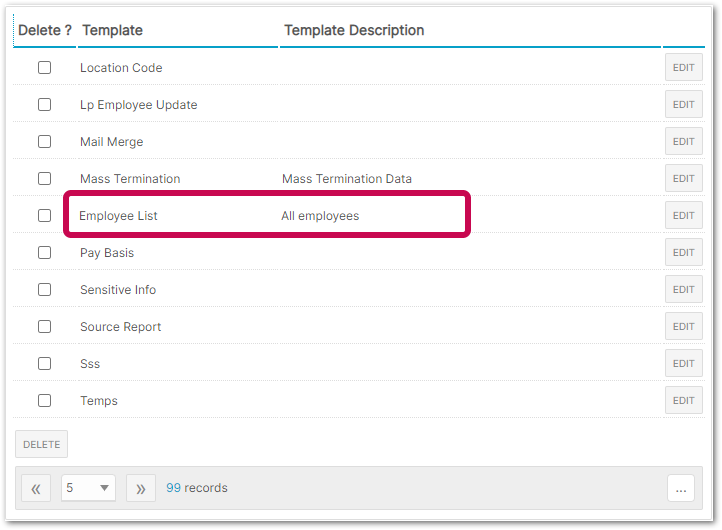The height and width of the screenshot is (530, 722).
Task: Open the ellipsis more options button
Action: click(x=680, y=489)
